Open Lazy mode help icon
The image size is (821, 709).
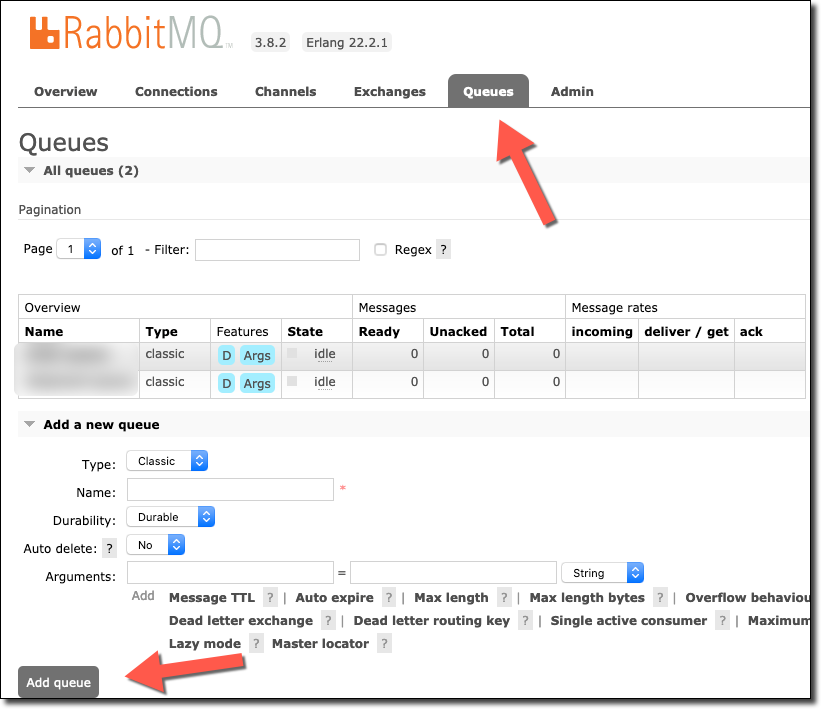click(x=256, y=644)
